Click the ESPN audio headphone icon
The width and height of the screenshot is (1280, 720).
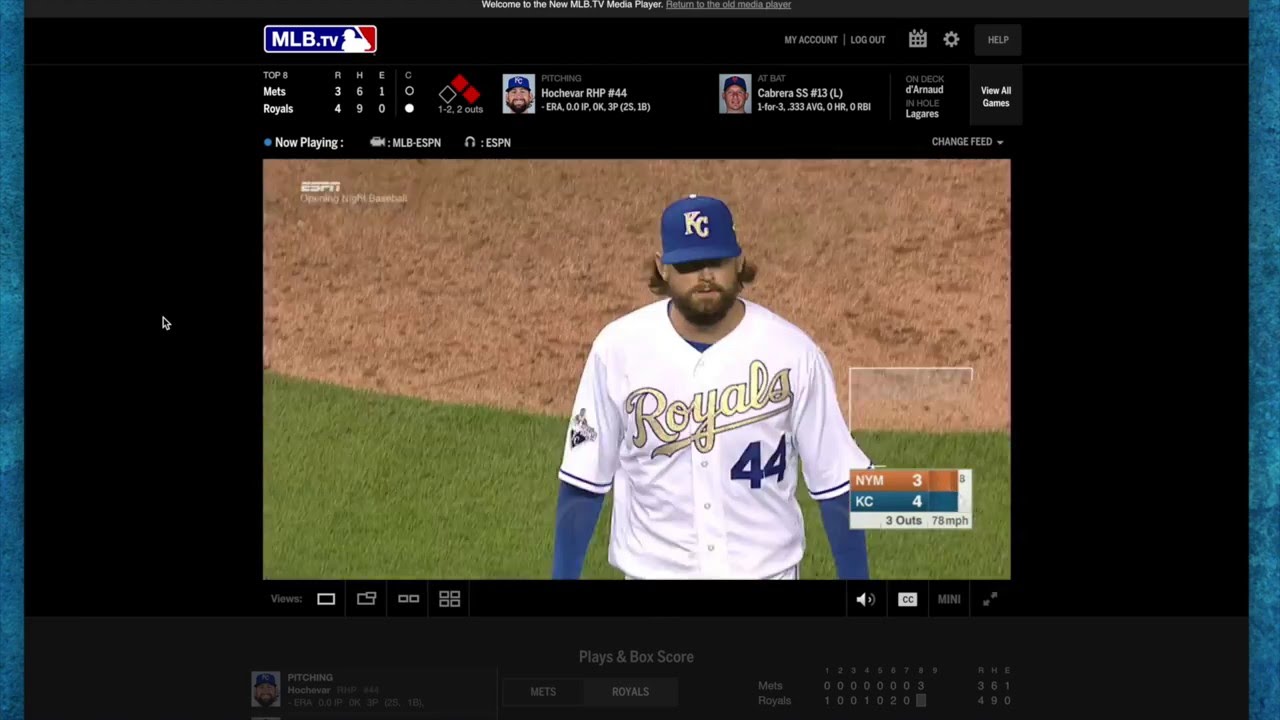[x=470, y=142]
